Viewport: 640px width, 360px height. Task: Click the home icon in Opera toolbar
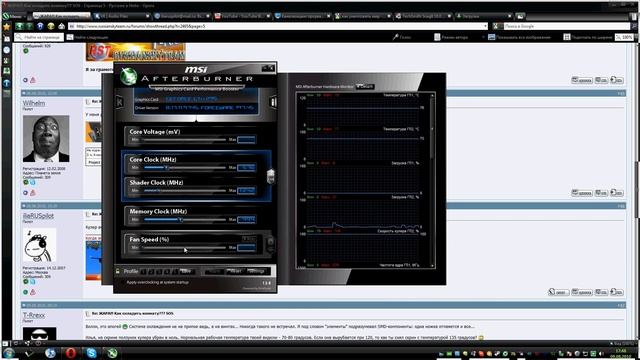(x=61, y=26)
